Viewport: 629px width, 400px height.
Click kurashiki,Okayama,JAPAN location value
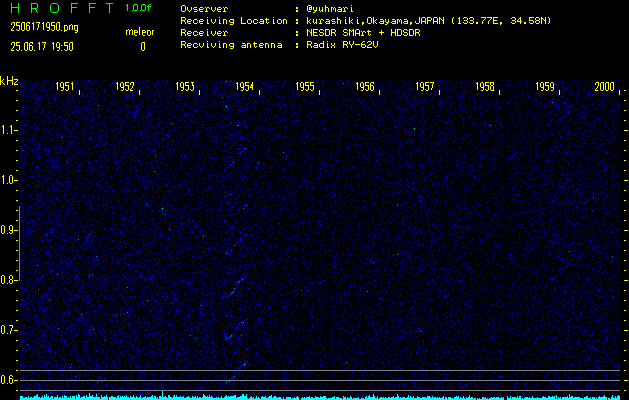coord(428,21)
